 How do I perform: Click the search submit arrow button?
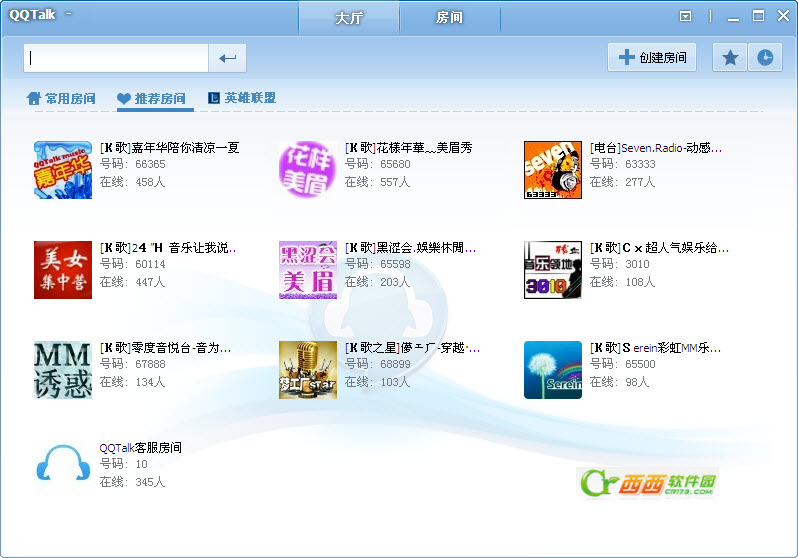[227, 58]
